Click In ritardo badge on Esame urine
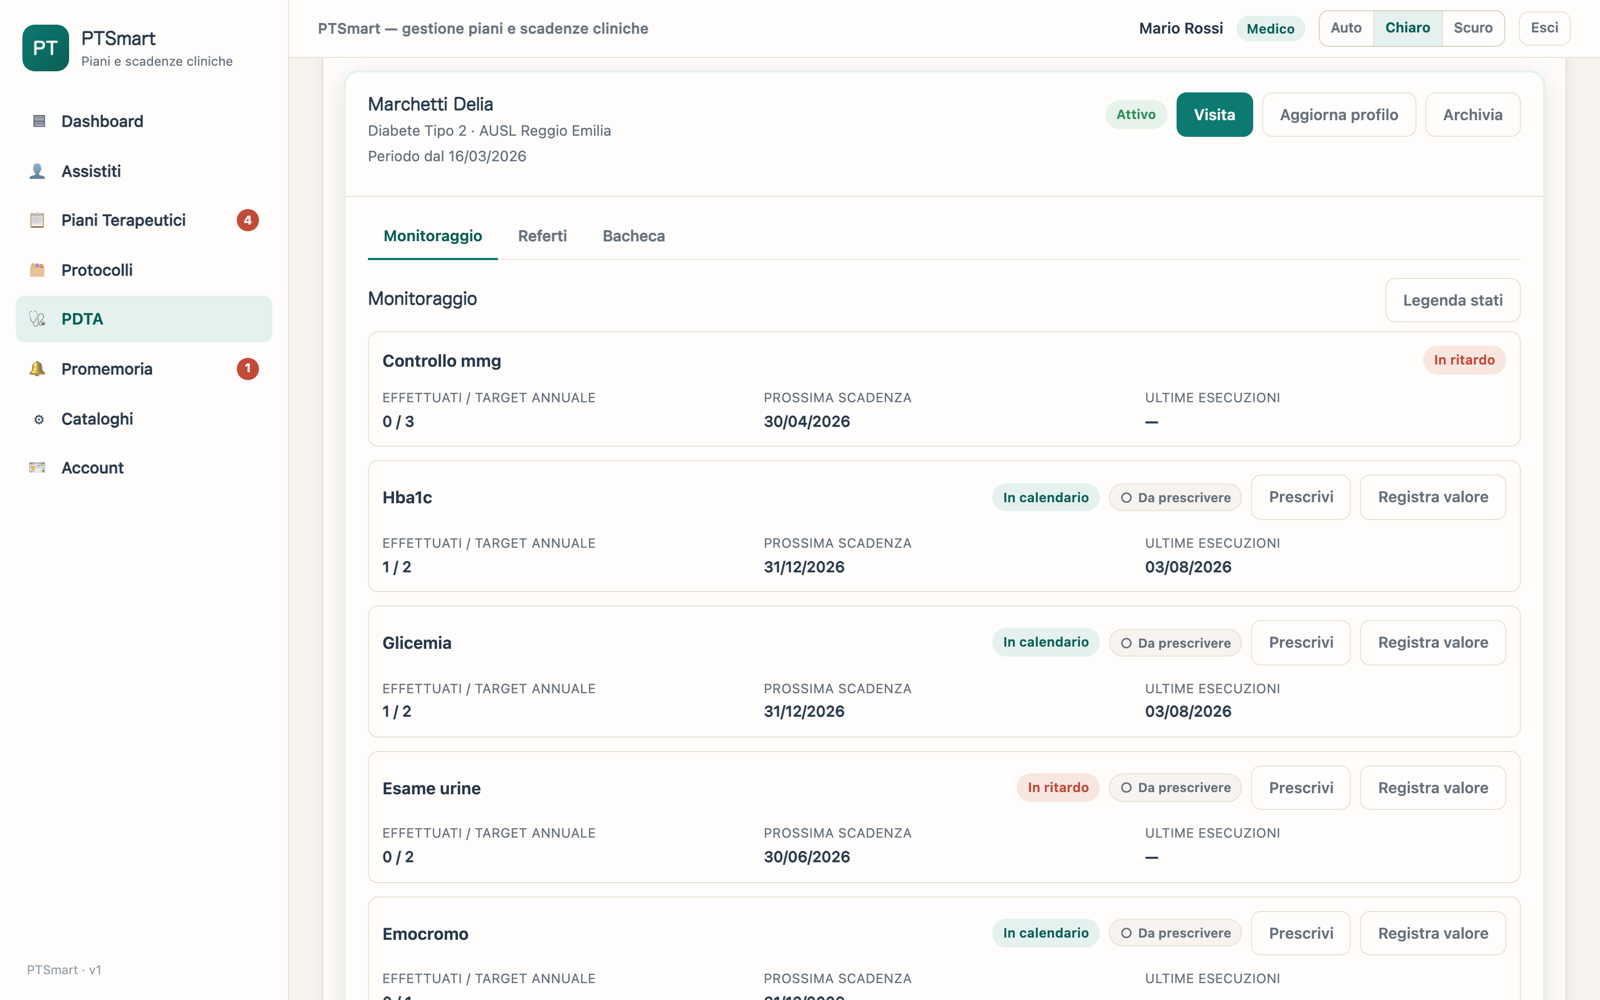The width and height of the screenshot is (1600, 1000). 1058,788
